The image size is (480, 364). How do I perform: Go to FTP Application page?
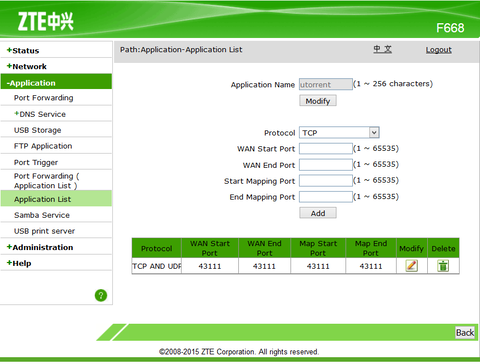point(43,146)
